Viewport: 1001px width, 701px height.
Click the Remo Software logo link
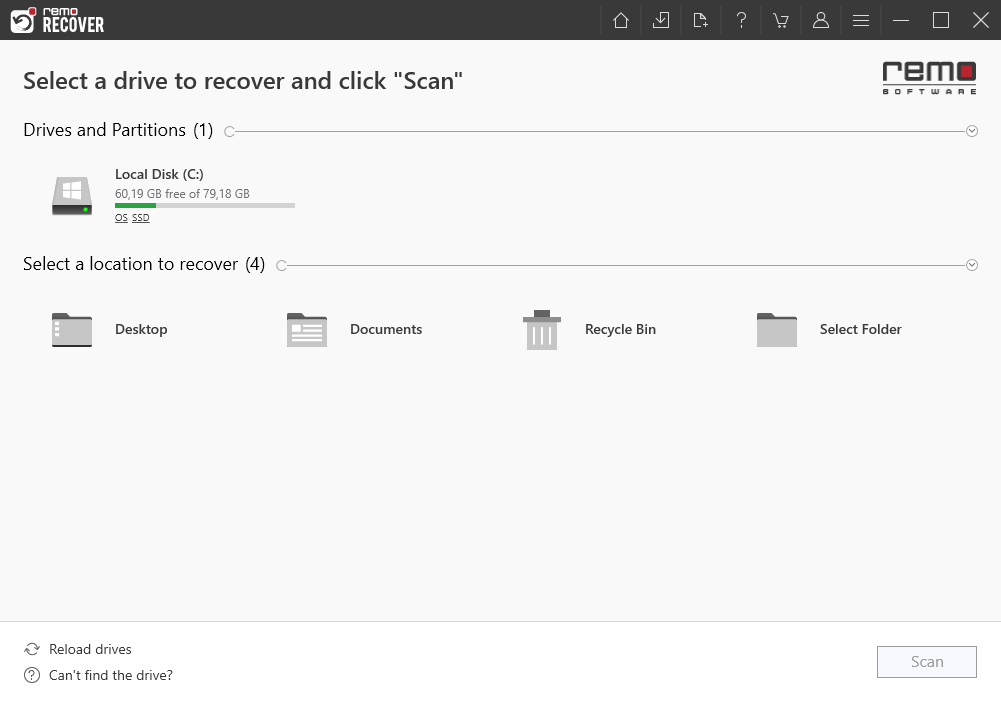[x=928, y=77]
